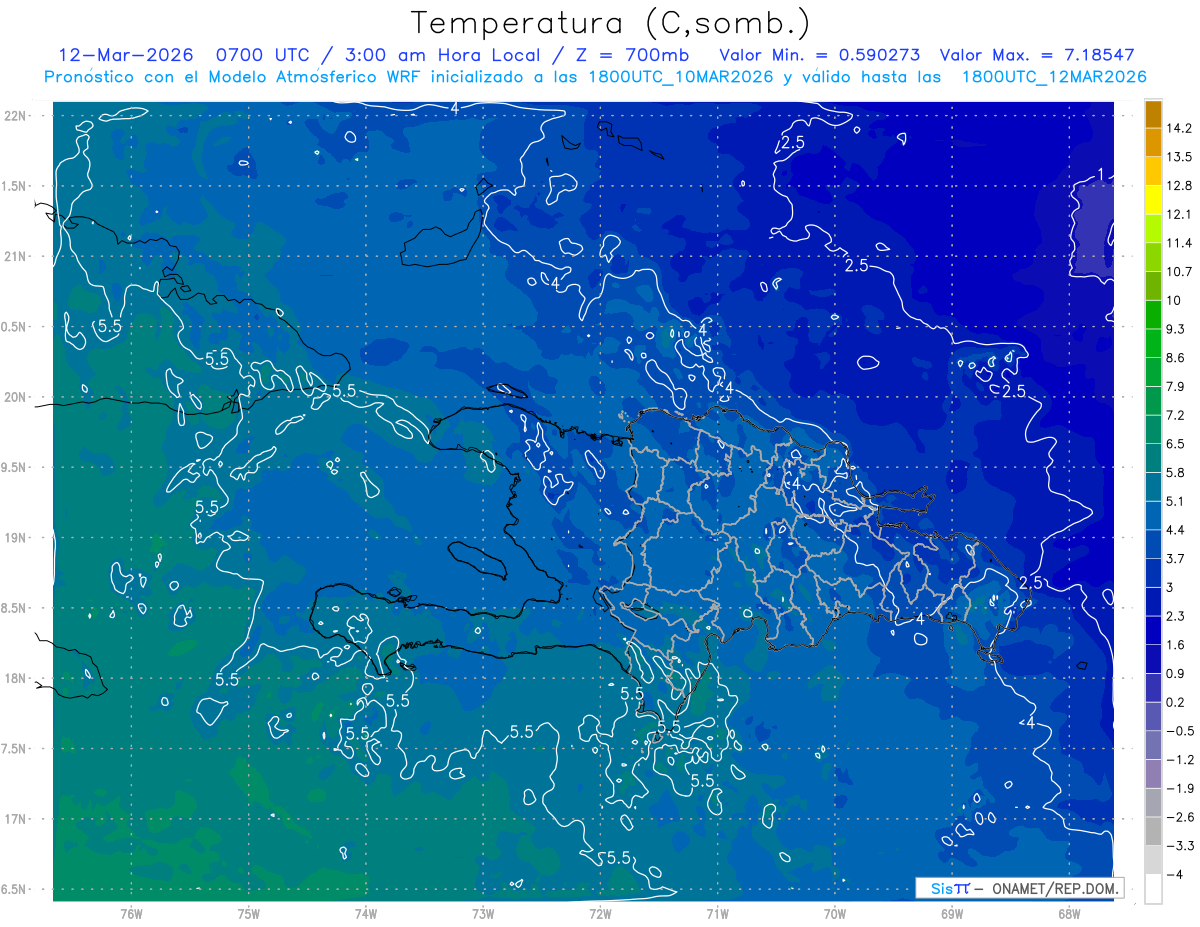Click the "13.5" value on the color scale

click(x=1180, y=157)
